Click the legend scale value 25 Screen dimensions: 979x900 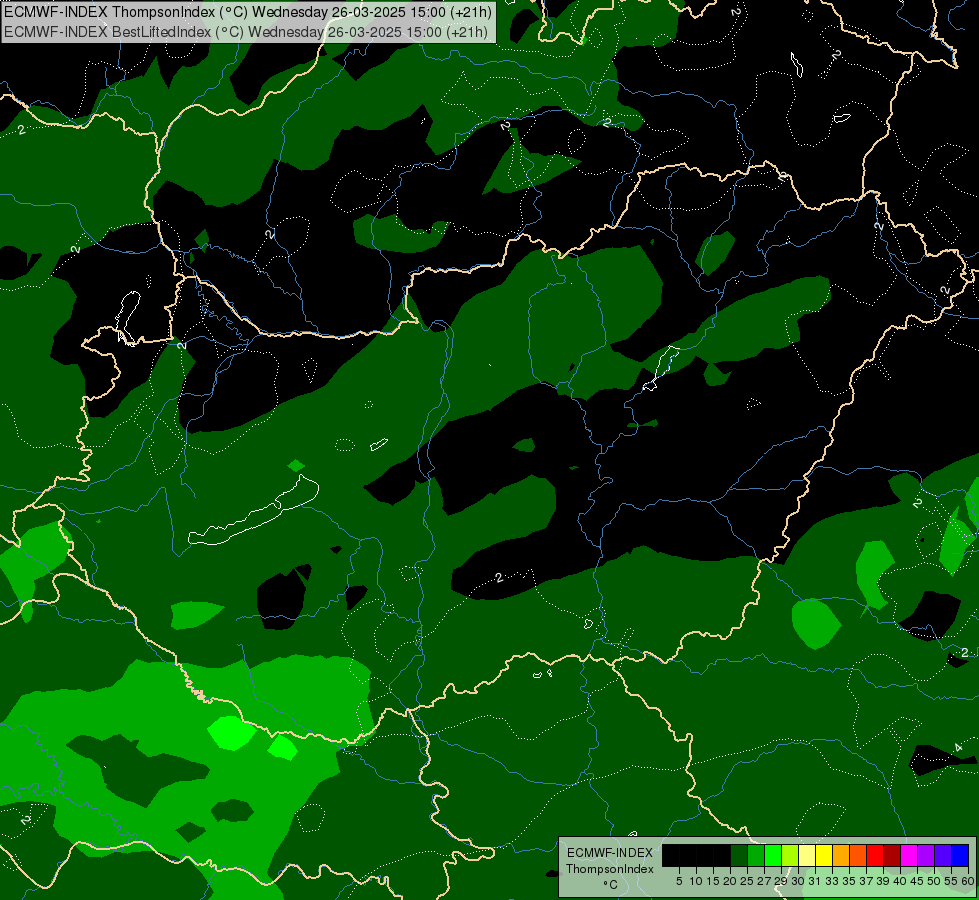747,881
